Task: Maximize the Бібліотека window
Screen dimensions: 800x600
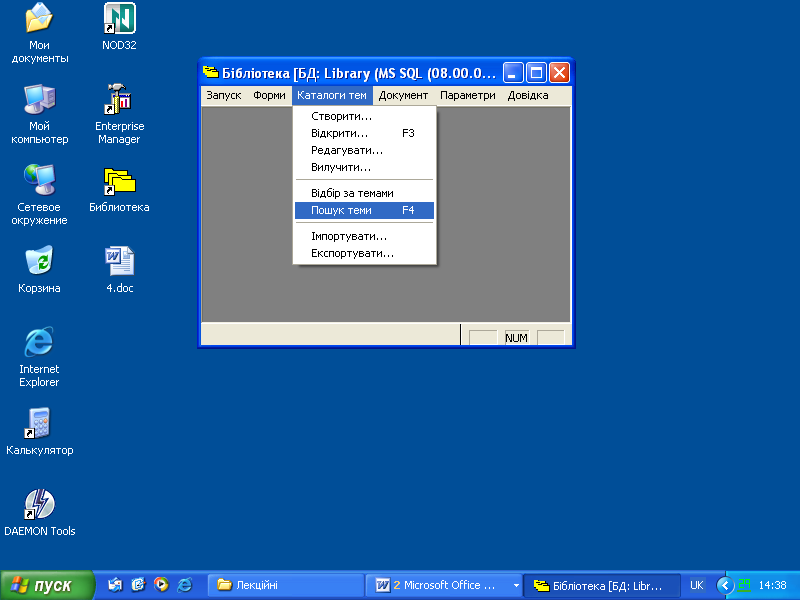Action: coord(536,73)
